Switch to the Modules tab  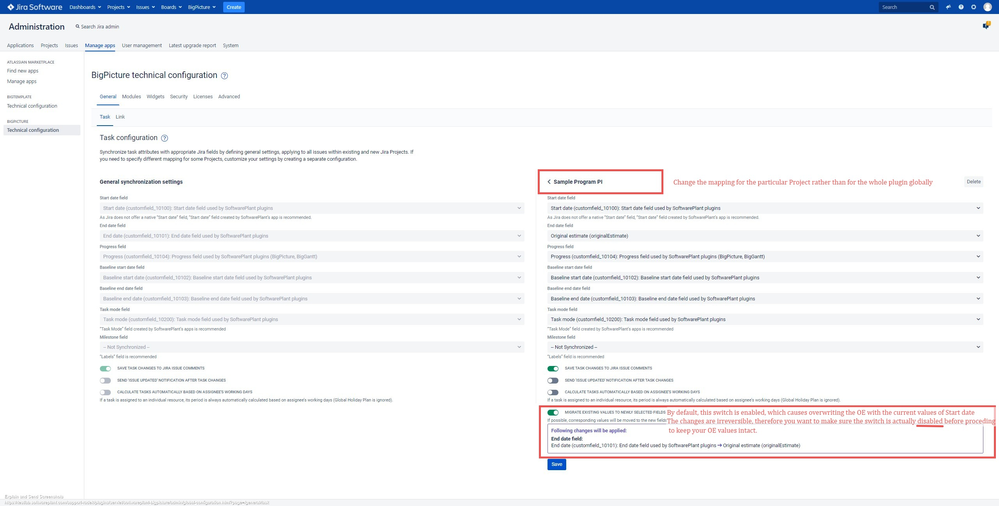131,97
